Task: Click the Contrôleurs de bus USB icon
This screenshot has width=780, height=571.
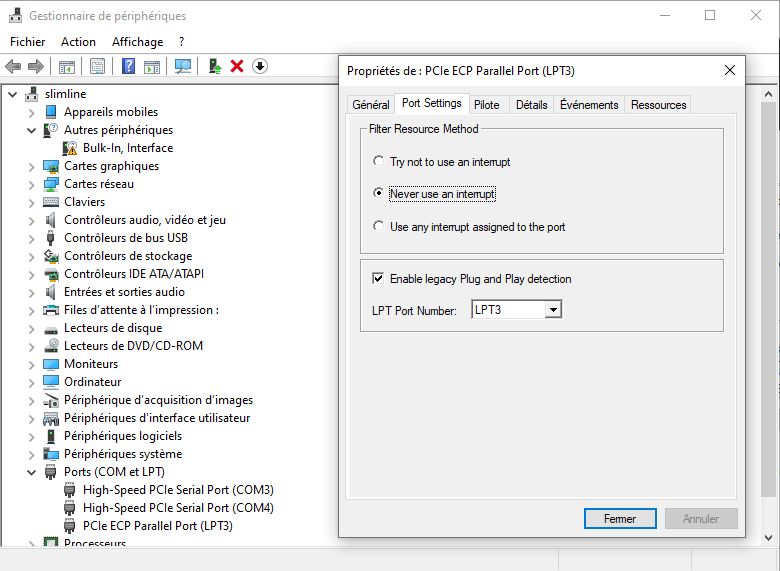Action: click(51, 238)
